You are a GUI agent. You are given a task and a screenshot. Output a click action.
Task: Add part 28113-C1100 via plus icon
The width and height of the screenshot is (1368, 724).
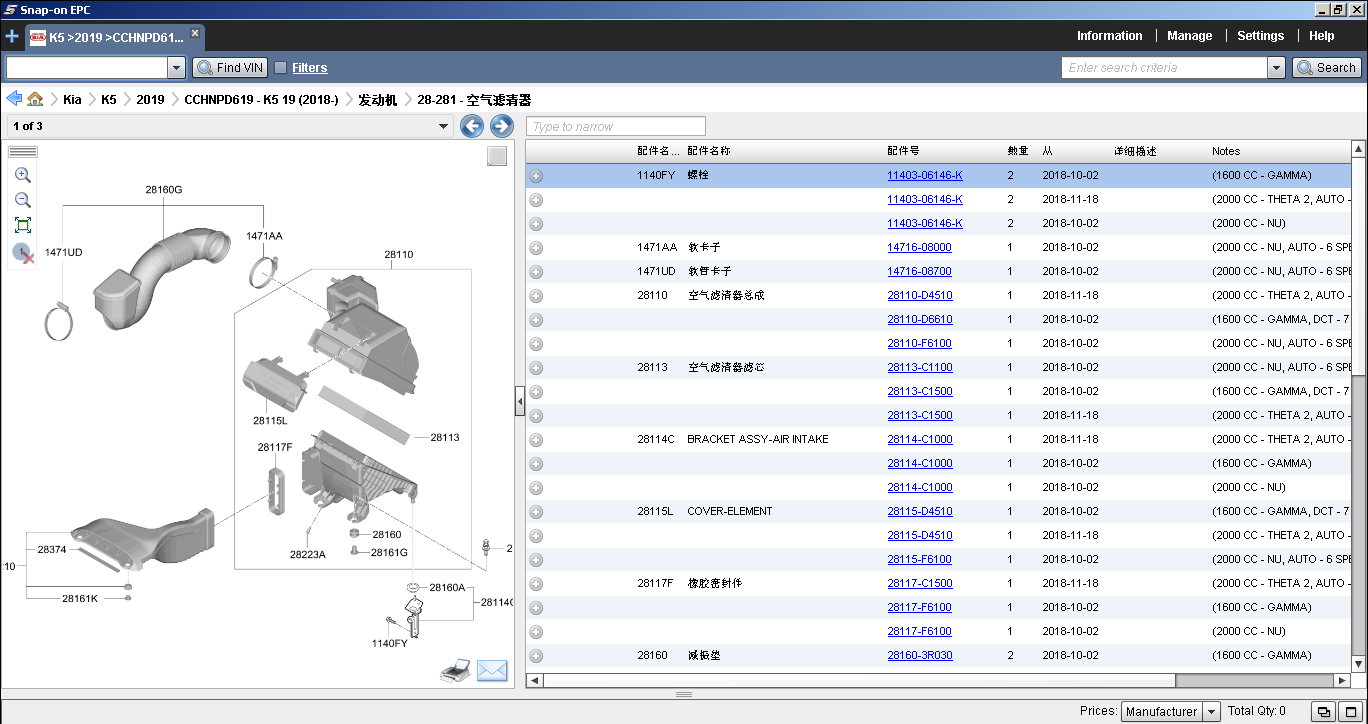[x=536, y=368]
